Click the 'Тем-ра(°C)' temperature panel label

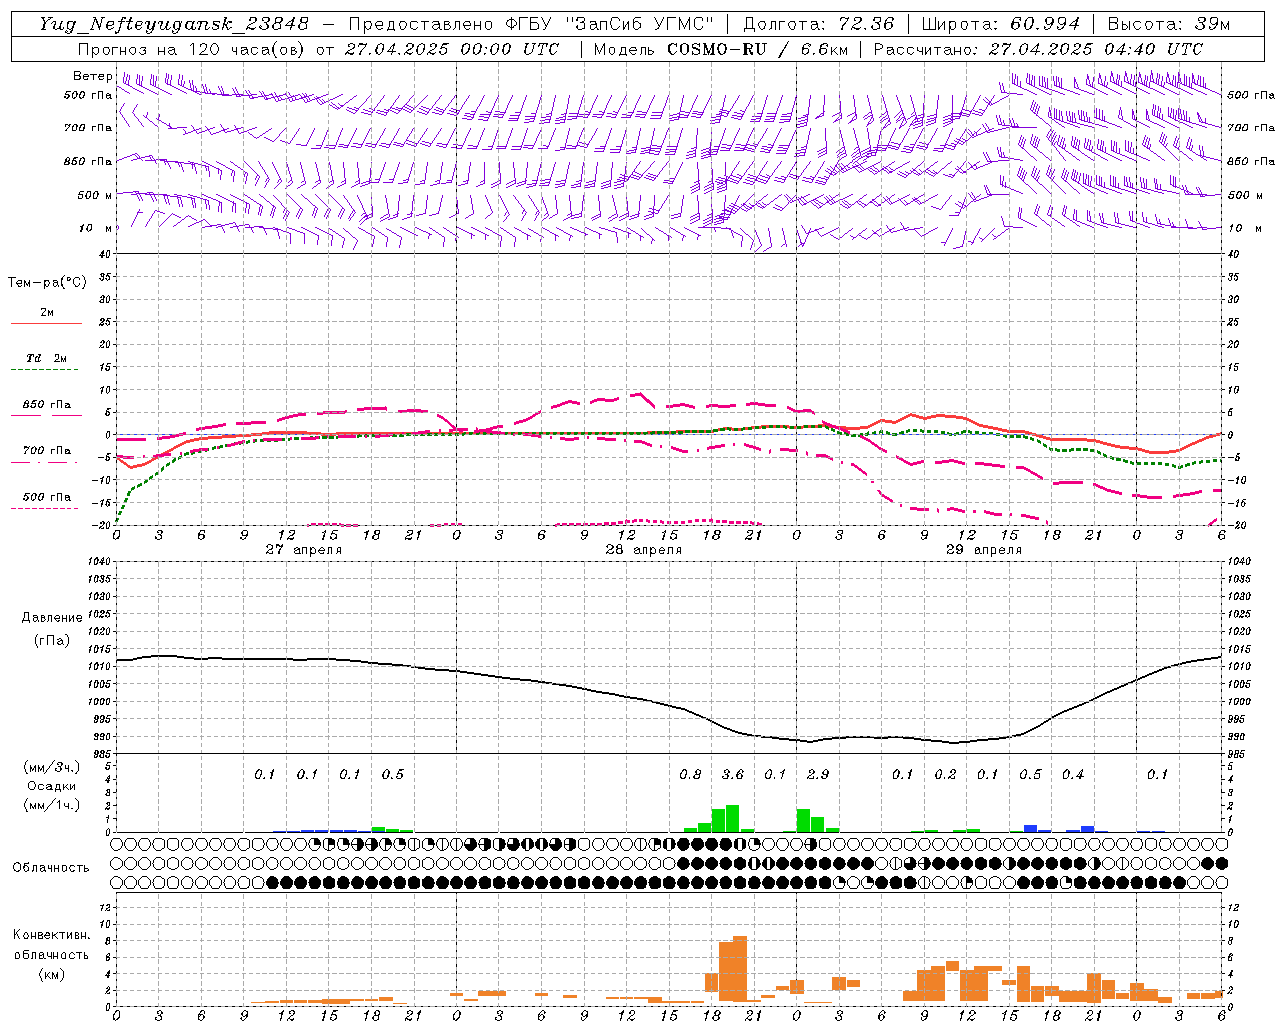(47, 283)
